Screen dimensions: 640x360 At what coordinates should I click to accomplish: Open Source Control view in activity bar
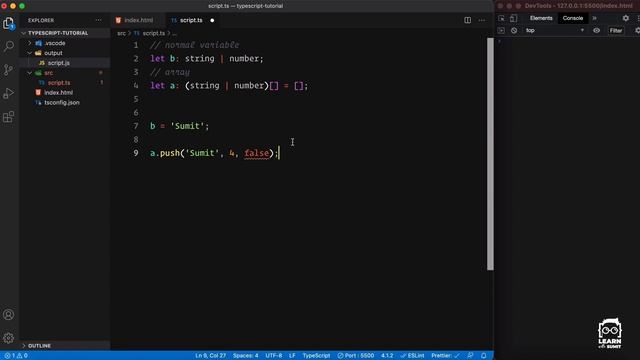(9, 70)
